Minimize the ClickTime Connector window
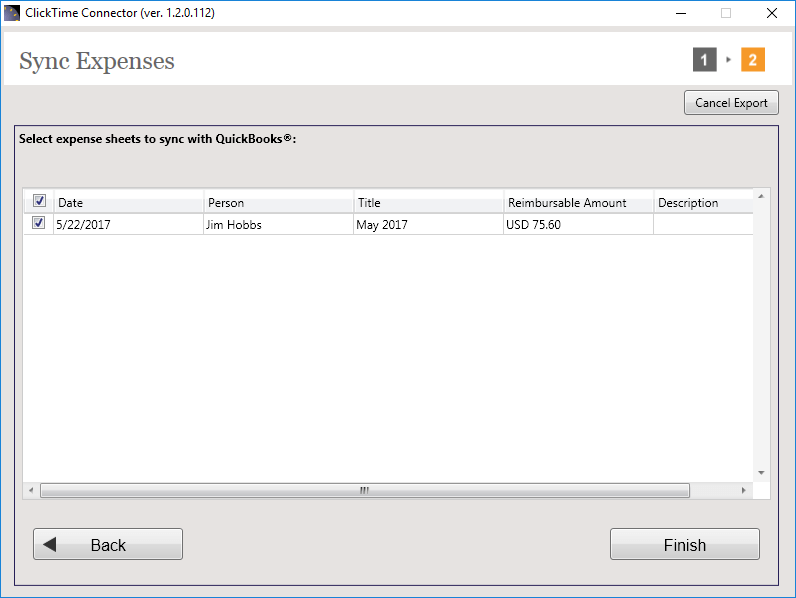Image resolution: width=796 pixels, height=598 pixels. pyautogui.click(x=681, y=13)
